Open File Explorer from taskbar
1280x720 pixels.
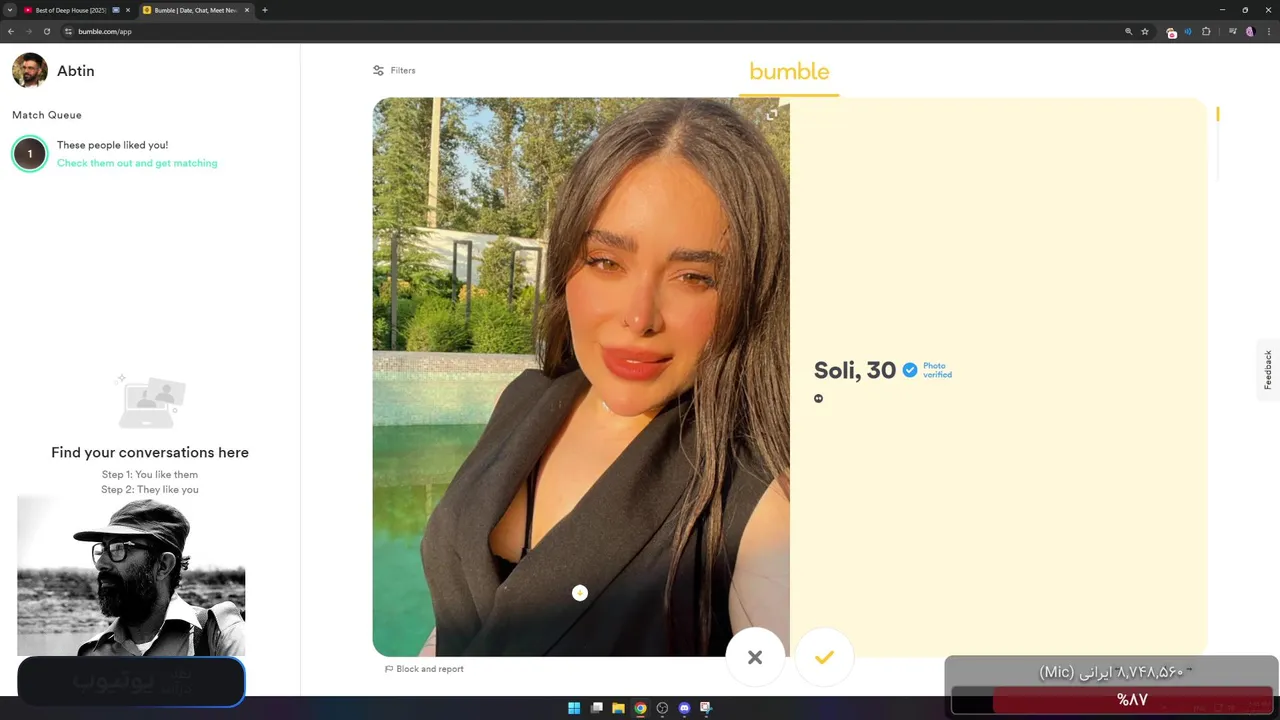(619, 708)
